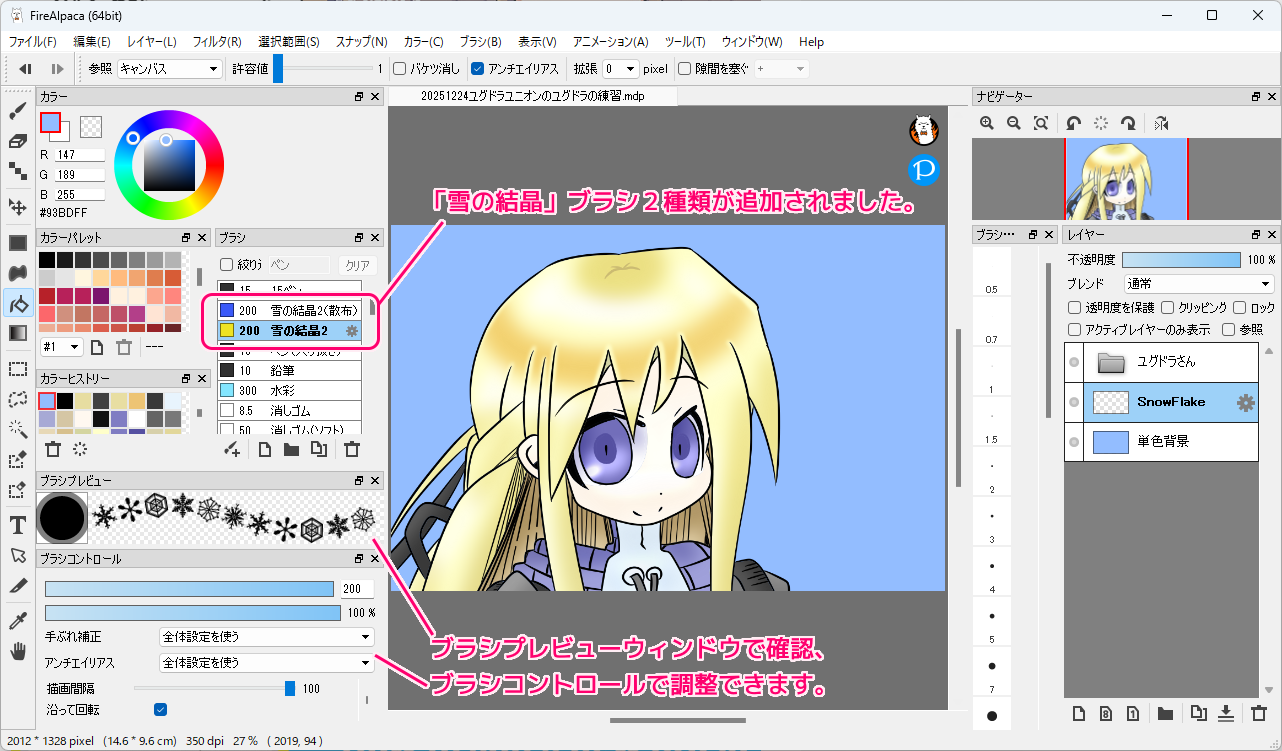
Task: Open the フィルタ(R) menu
Action: (x=216, y=42)
